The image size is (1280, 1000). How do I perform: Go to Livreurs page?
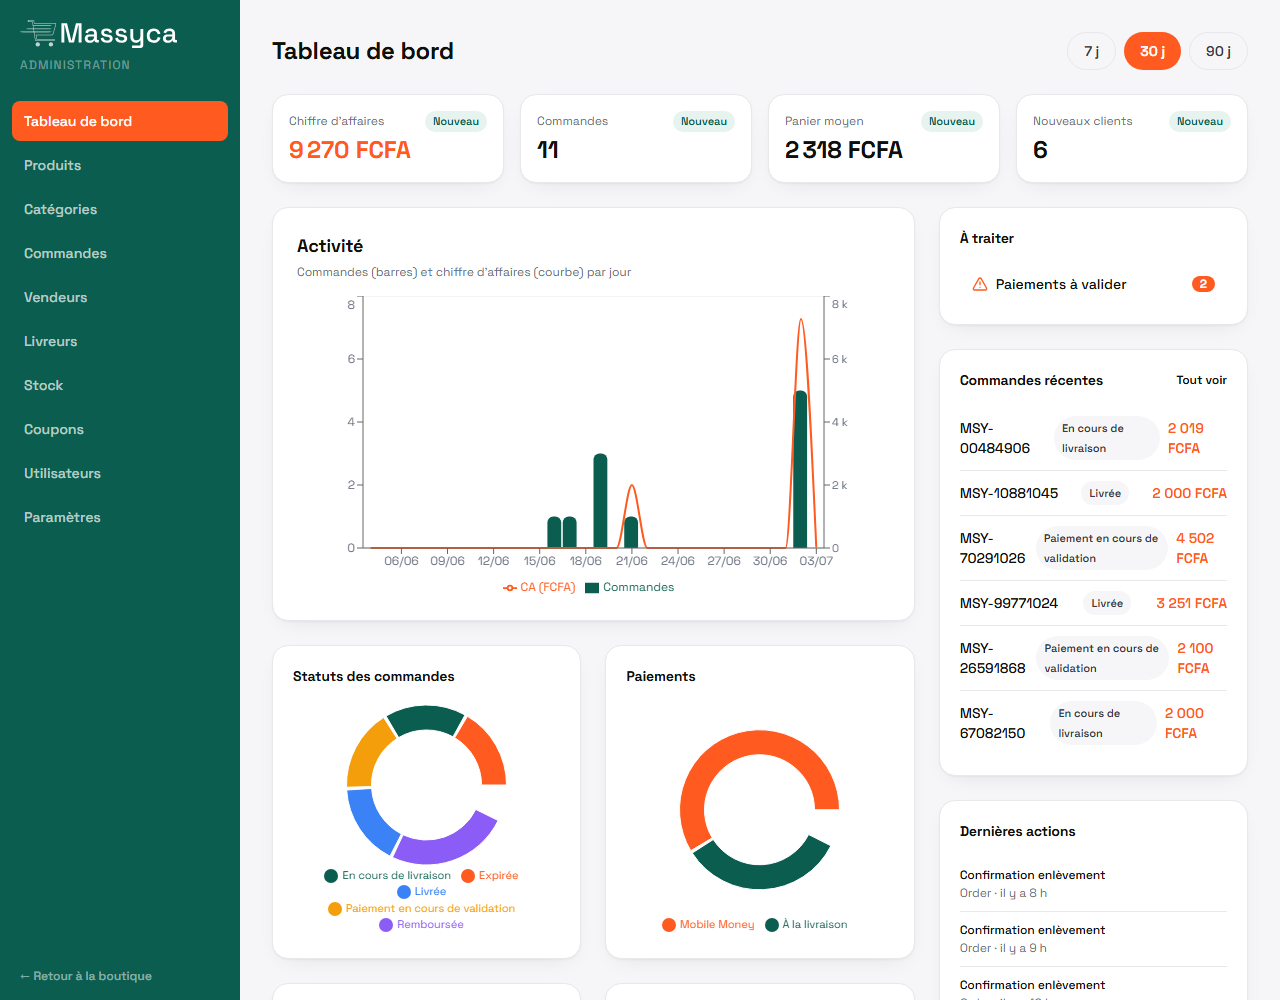click(120, 341)
